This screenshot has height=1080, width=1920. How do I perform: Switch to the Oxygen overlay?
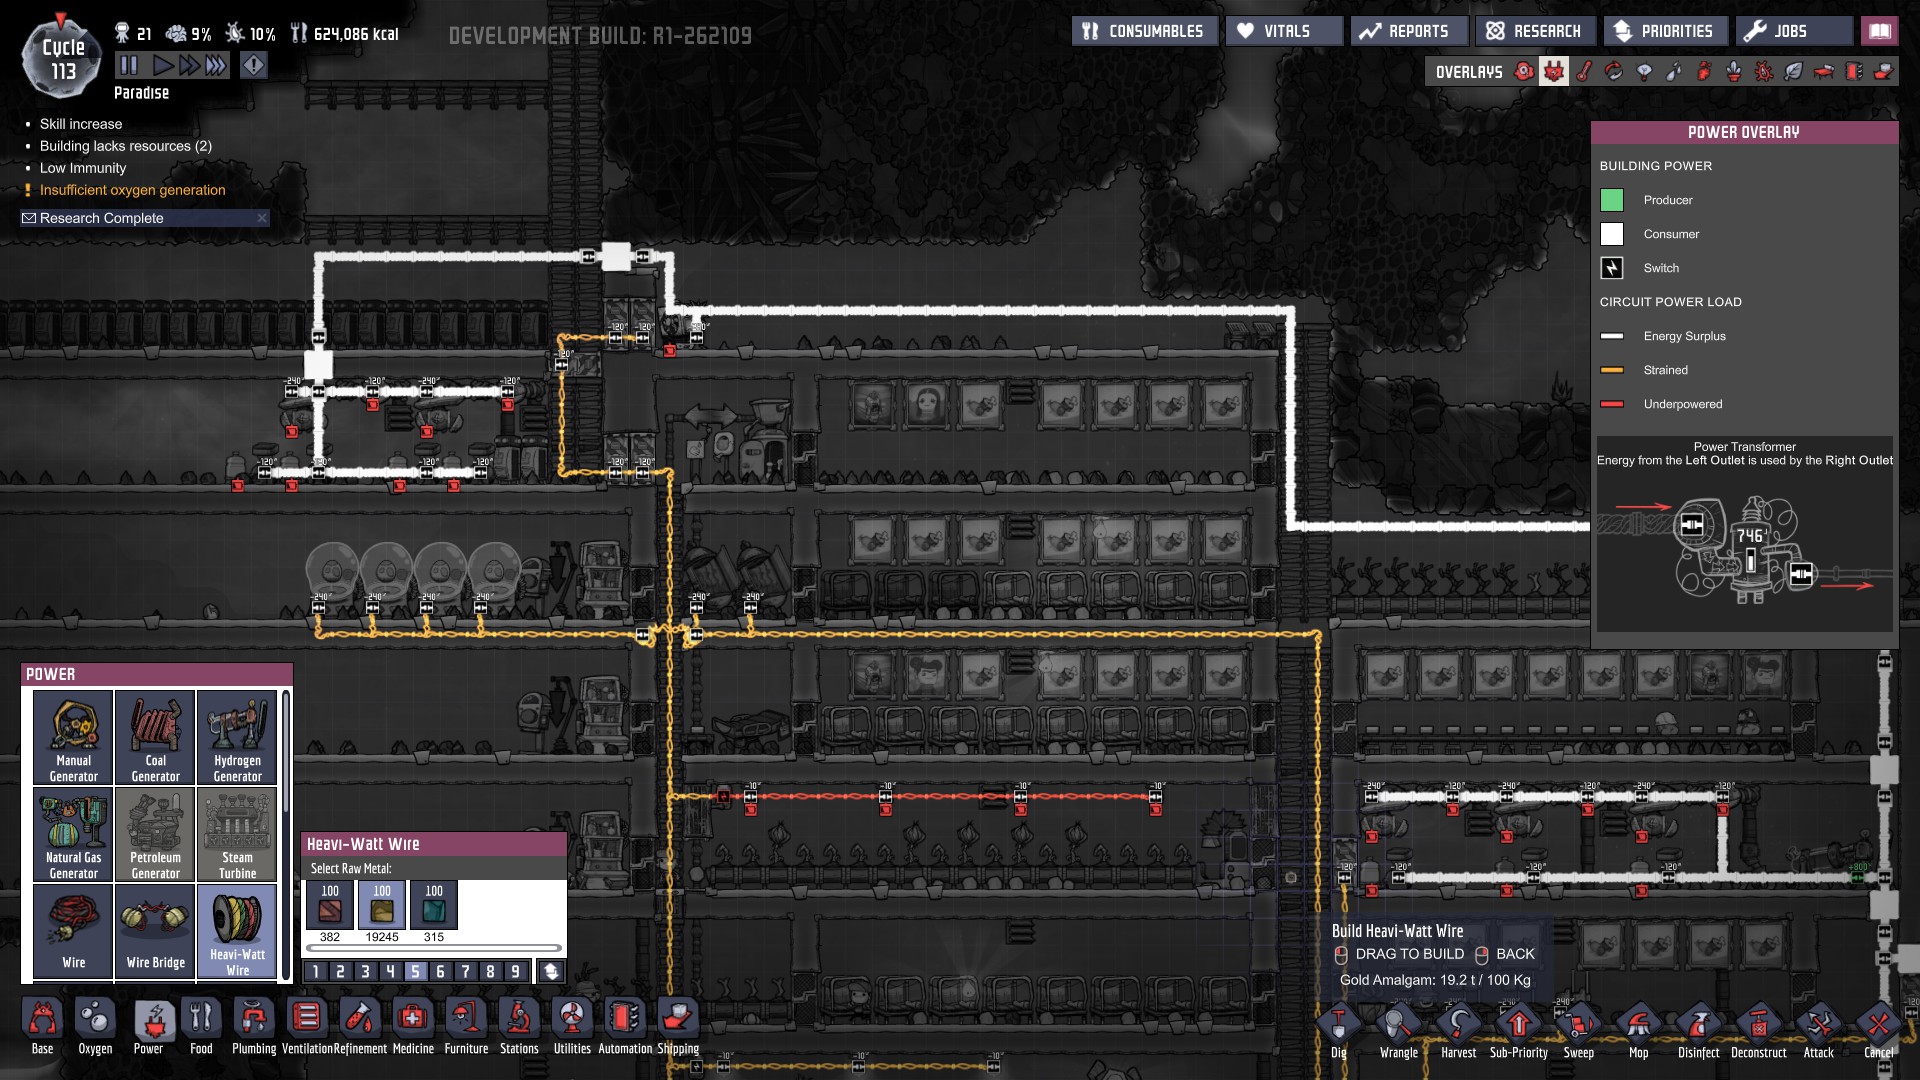coord(1524,72)
